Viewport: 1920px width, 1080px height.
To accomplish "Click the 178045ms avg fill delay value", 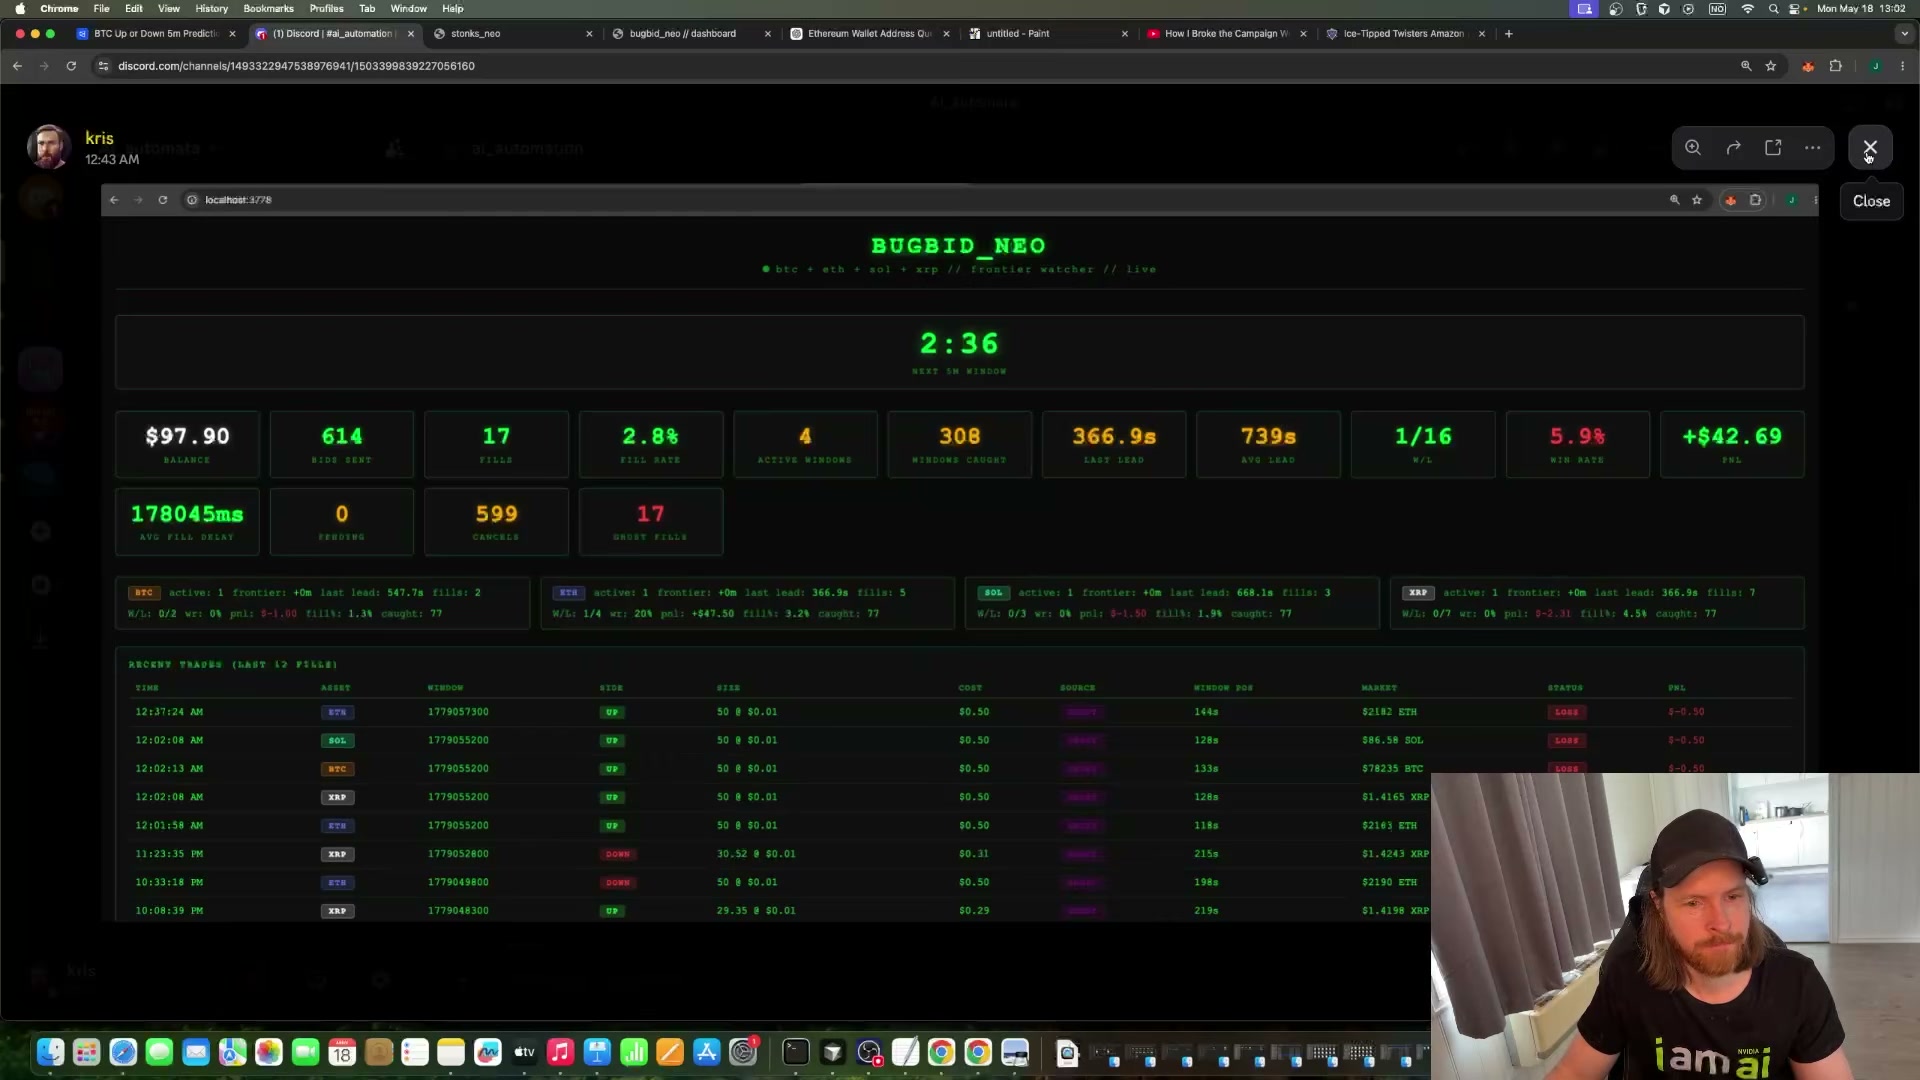I will [187, 514].
